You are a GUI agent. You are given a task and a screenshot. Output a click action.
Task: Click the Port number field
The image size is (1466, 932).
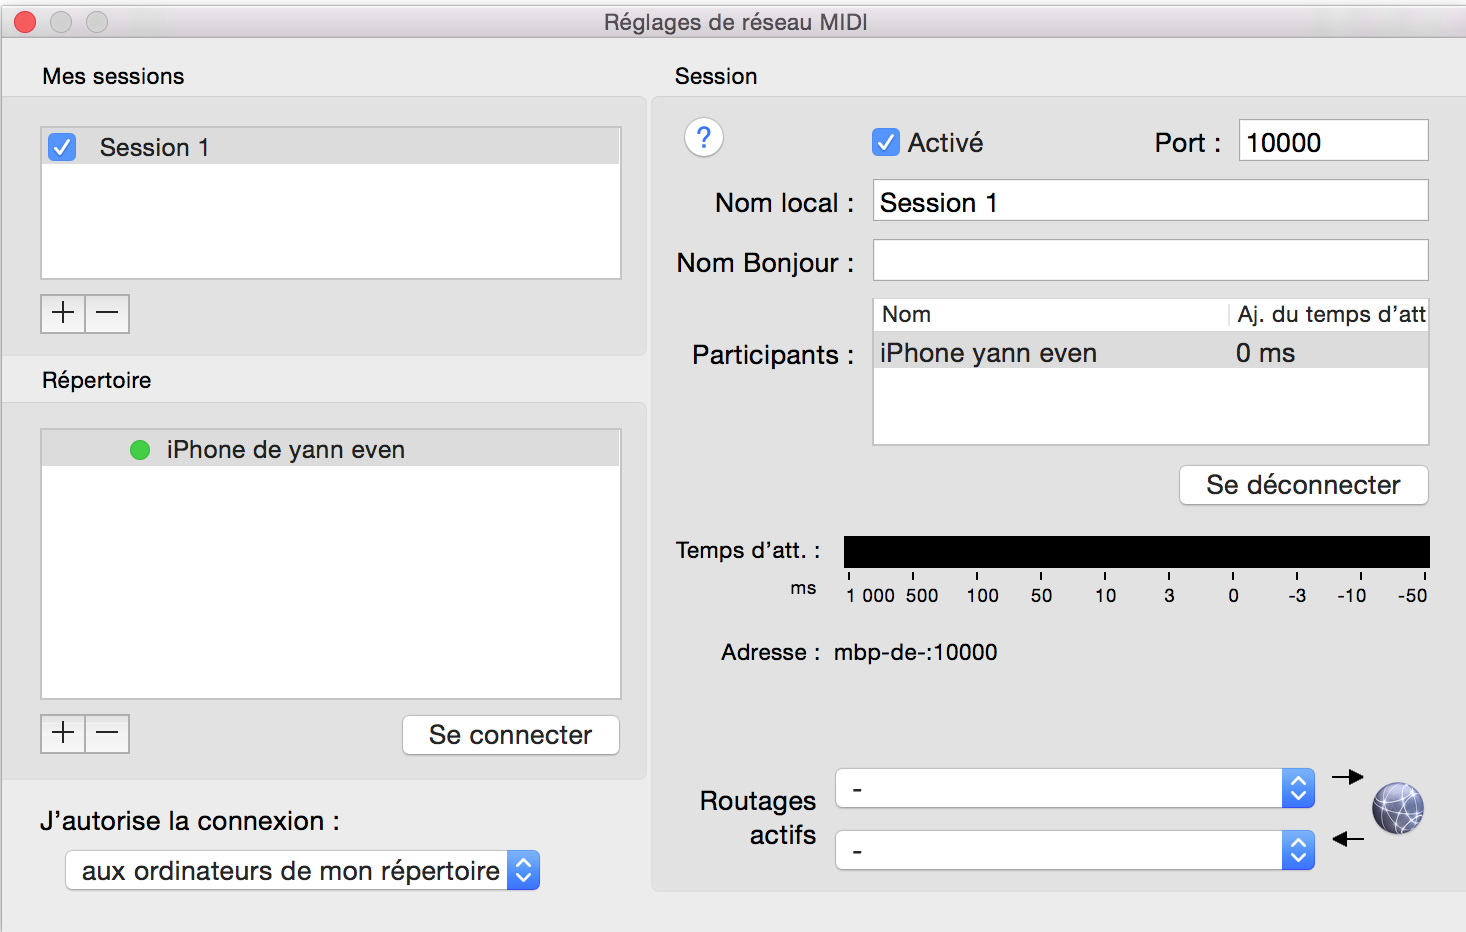click(x=1332, y=141)
